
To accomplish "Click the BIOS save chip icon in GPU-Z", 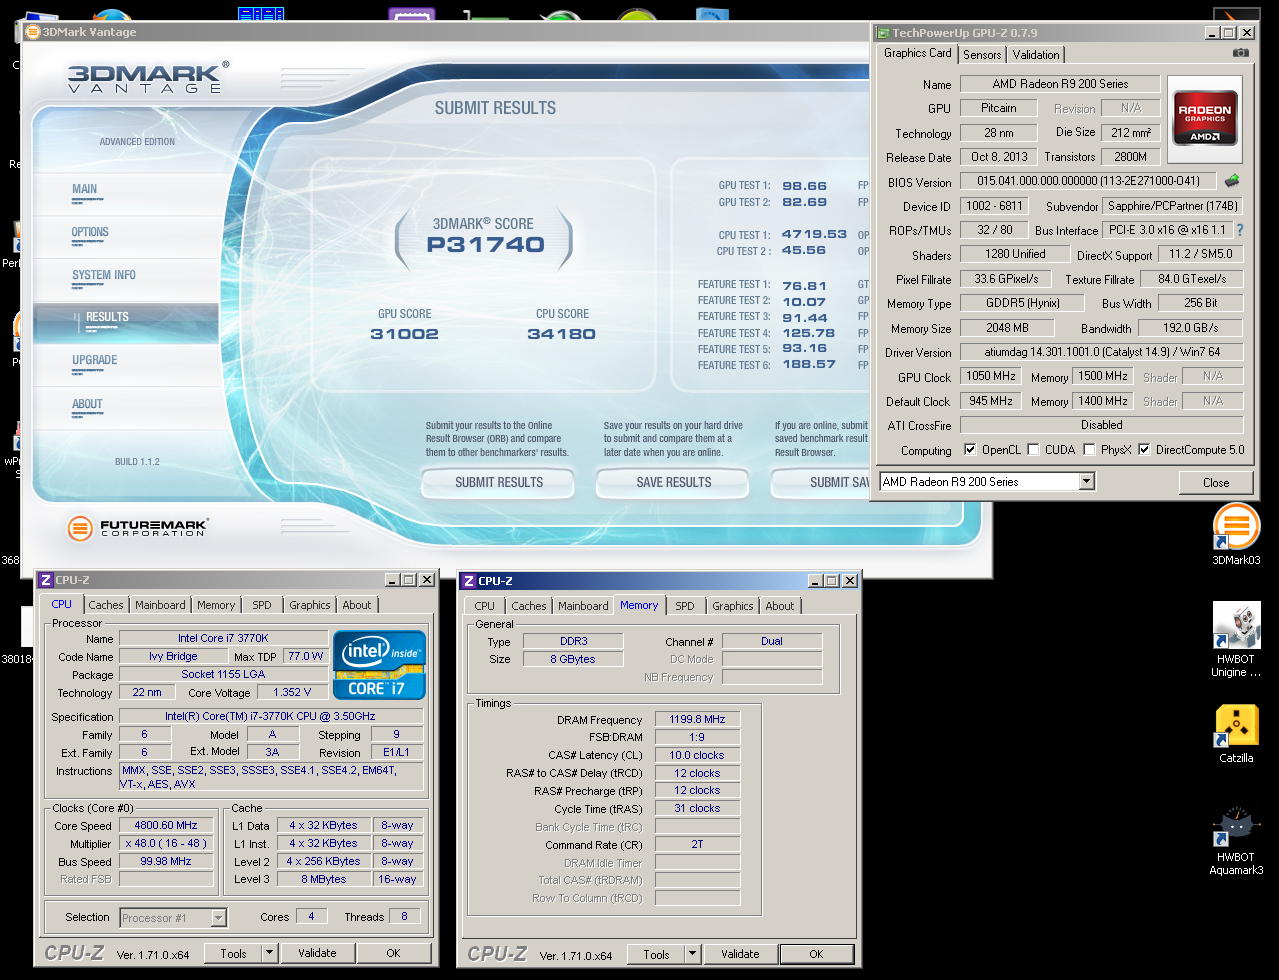I will pyautogui.click(x=1232, y=181).
